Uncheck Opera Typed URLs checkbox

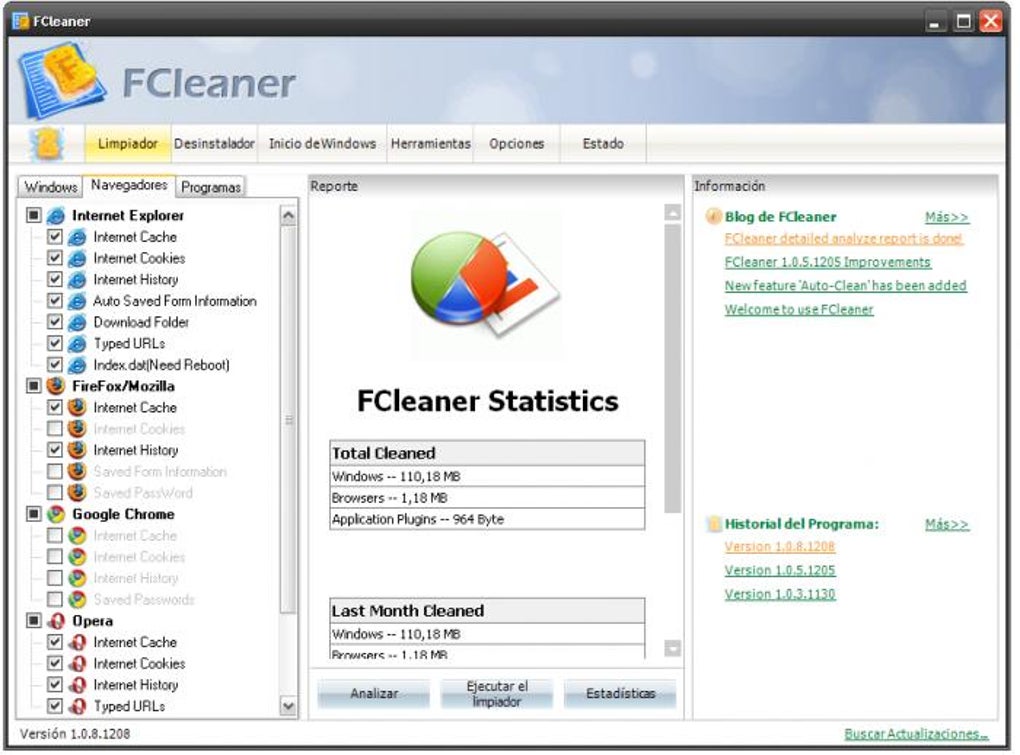[x=55, y=706]
